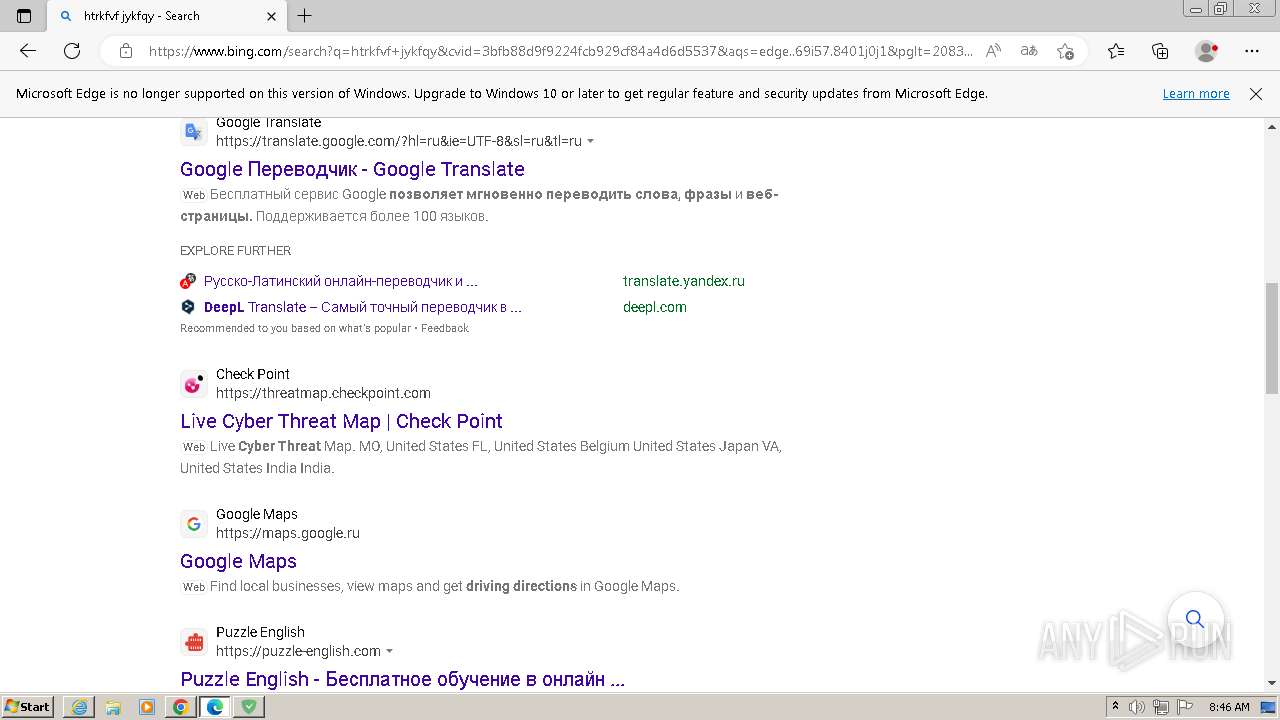The height and width of the screenshot is (720, 1280).
Task: Click the deepl.com domain text
Action: [655, 307]
